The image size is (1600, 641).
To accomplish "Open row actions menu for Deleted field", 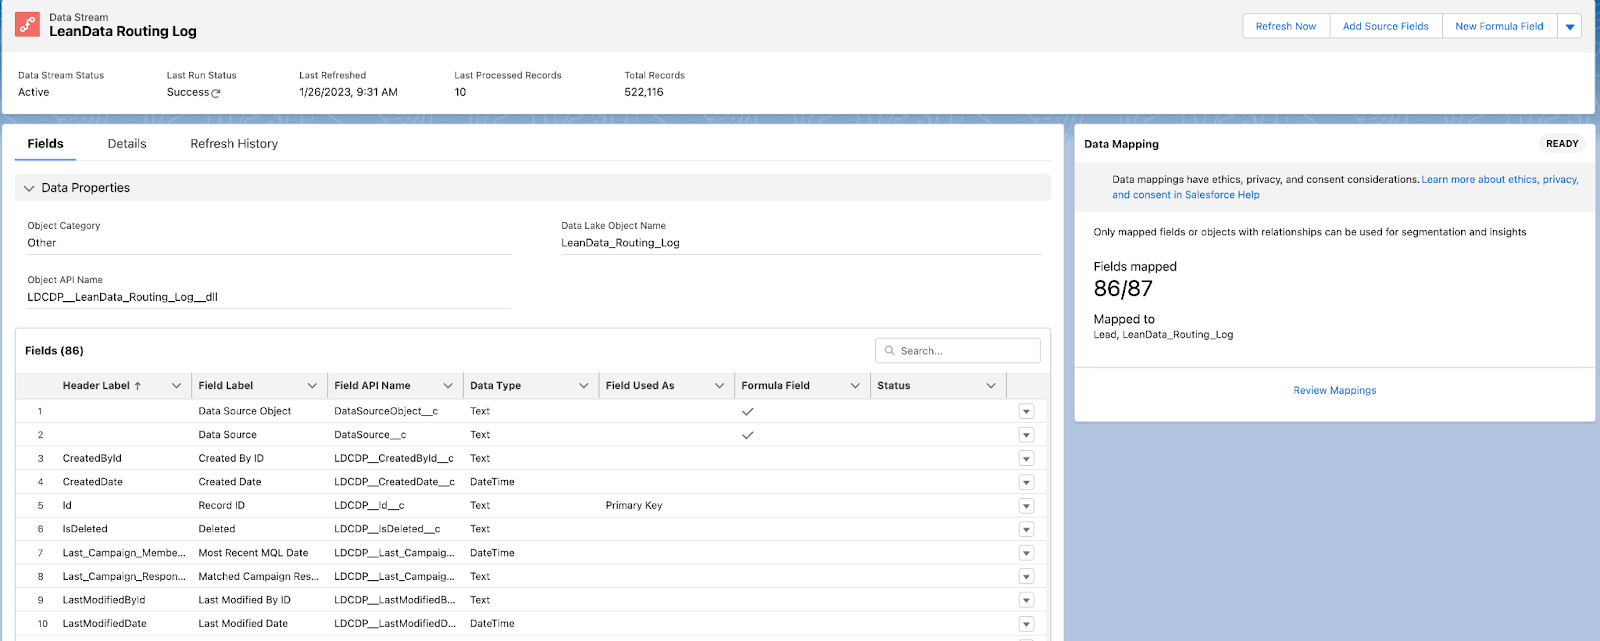I will pos(1026,529).
